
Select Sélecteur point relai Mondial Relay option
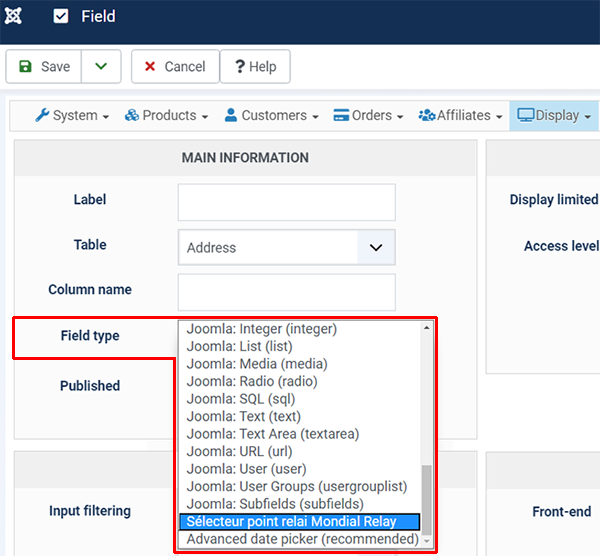click(x=300, y=522)
